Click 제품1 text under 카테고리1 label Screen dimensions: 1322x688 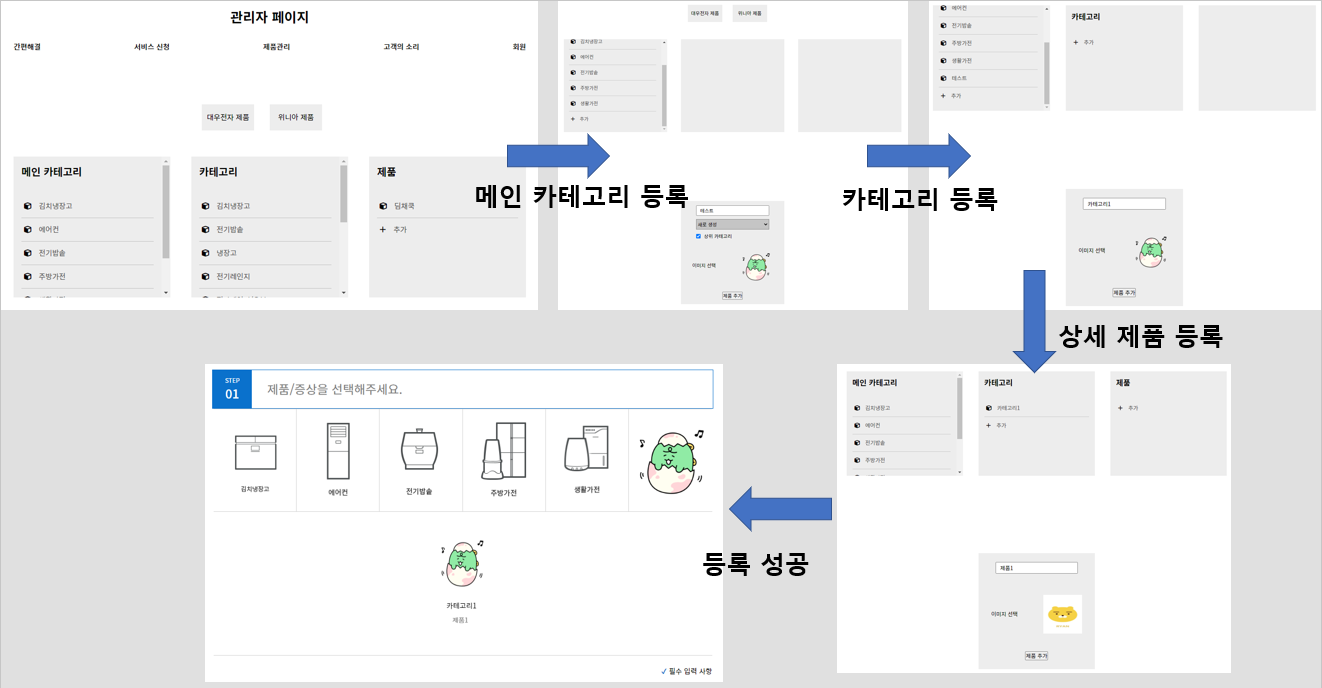(461, 620)
